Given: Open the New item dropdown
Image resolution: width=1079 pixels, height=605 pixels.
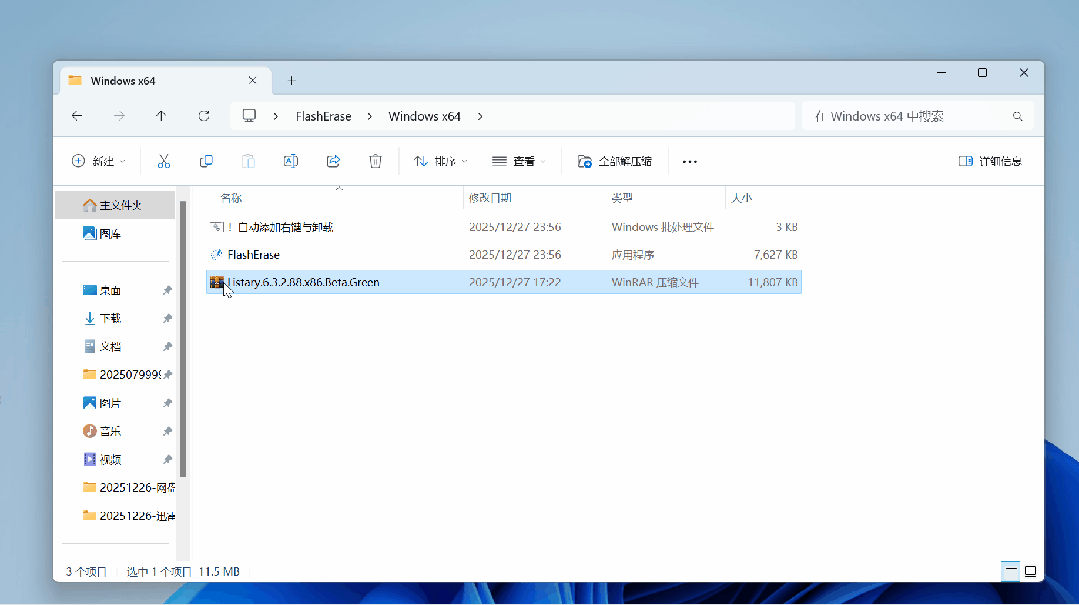Looking at the screenshot, I should coord(99,161).
